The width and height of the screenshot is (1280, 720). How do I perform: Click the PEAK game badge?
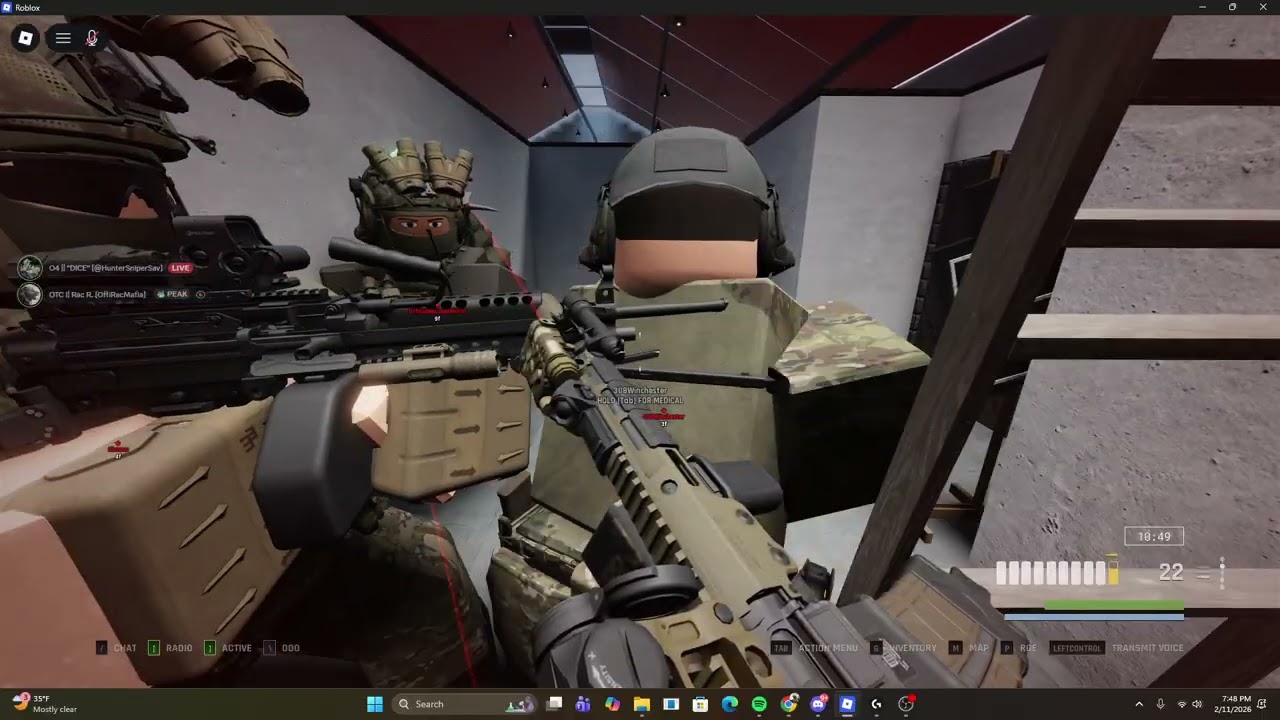172,294
